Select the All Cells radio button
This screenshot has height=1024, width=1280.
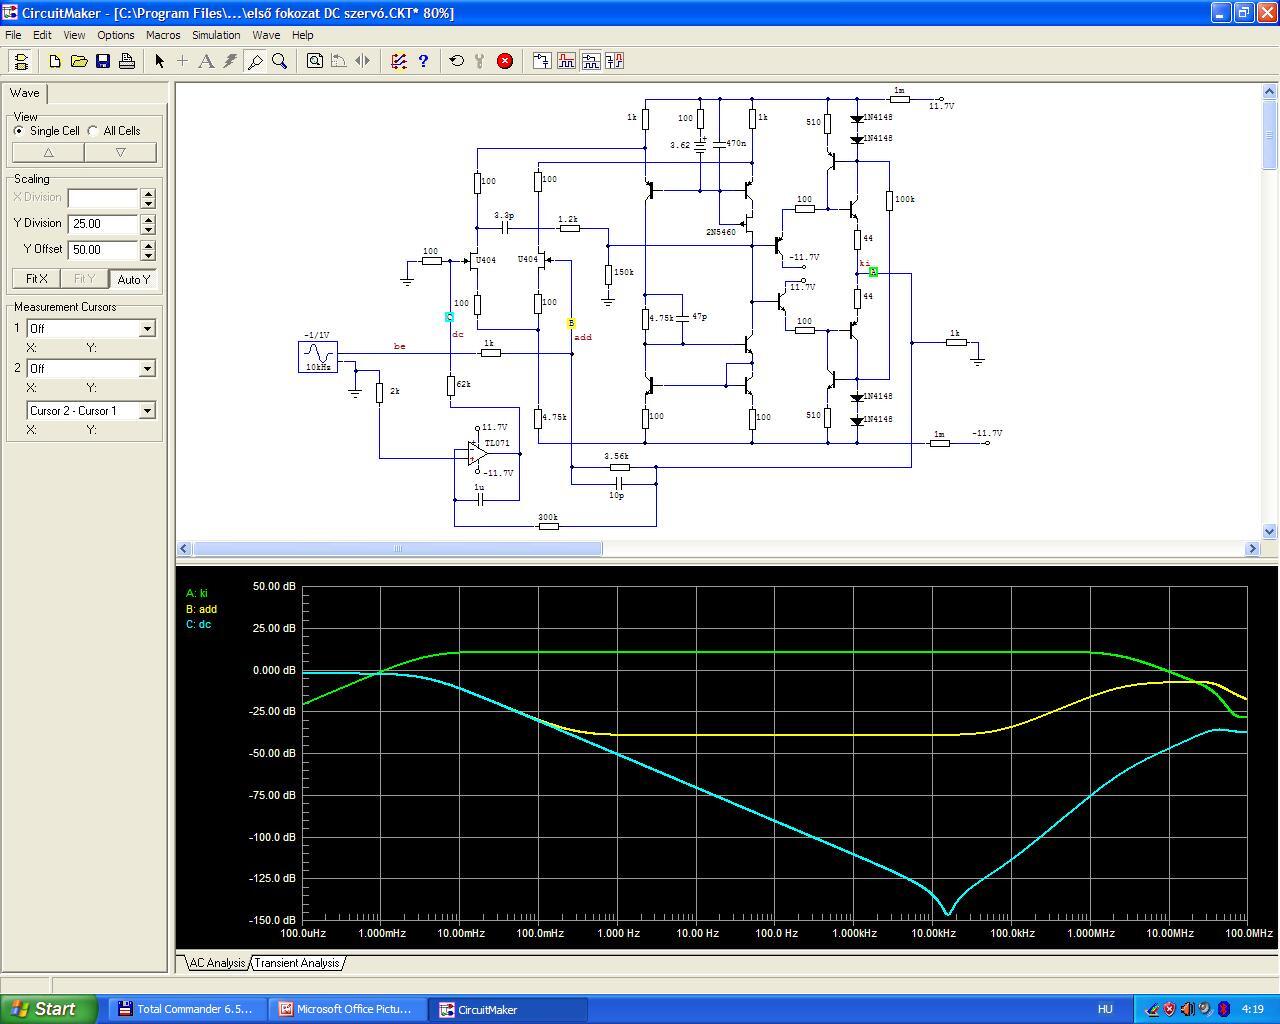[x=93, y=131]
